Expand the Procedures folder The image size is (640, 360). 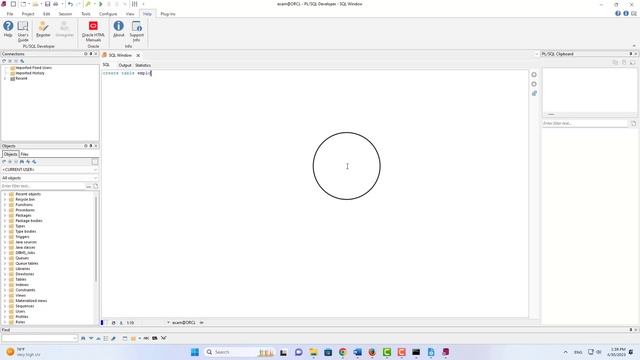click(x=5, y=210)
